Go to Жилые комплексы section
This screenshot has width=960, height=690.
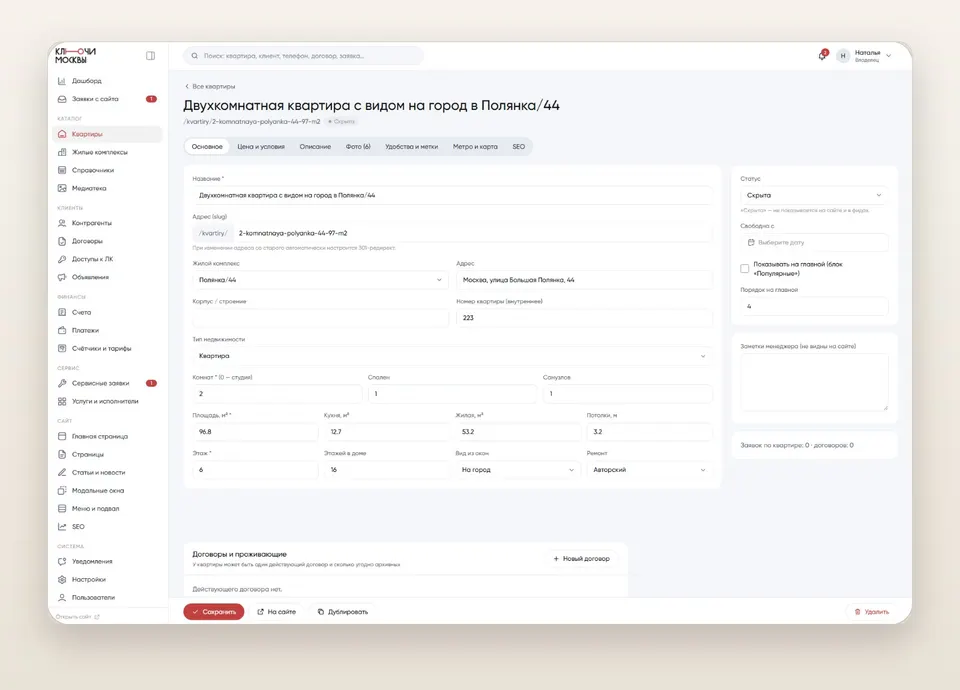pyautogui.click(x=107, y=152)
